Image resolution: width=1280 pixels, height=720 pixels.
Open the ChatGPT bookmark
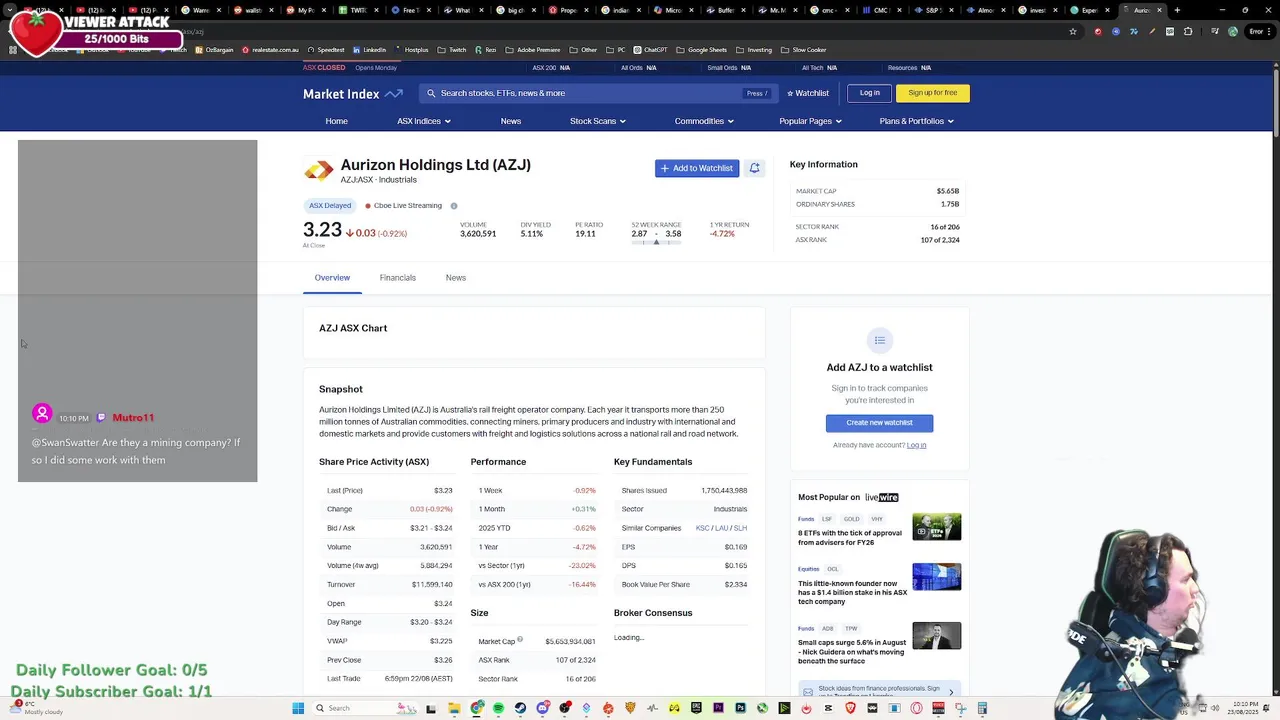(x=650, y=50)
